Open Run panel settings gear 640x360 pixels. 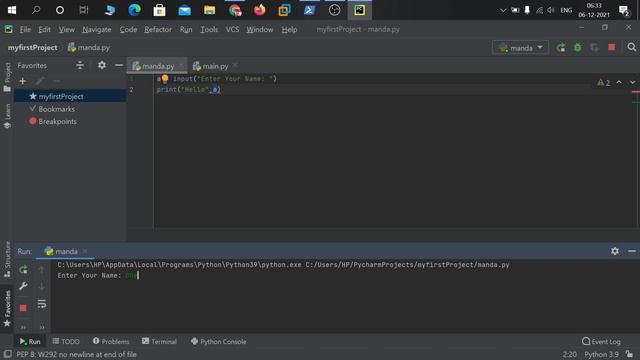(615, 251)
